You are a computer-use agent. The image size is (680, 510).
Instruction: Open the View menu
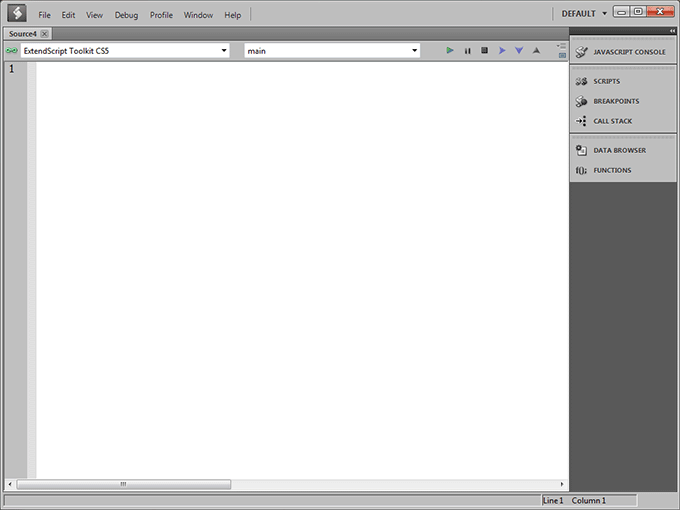(x=94, y=15)
